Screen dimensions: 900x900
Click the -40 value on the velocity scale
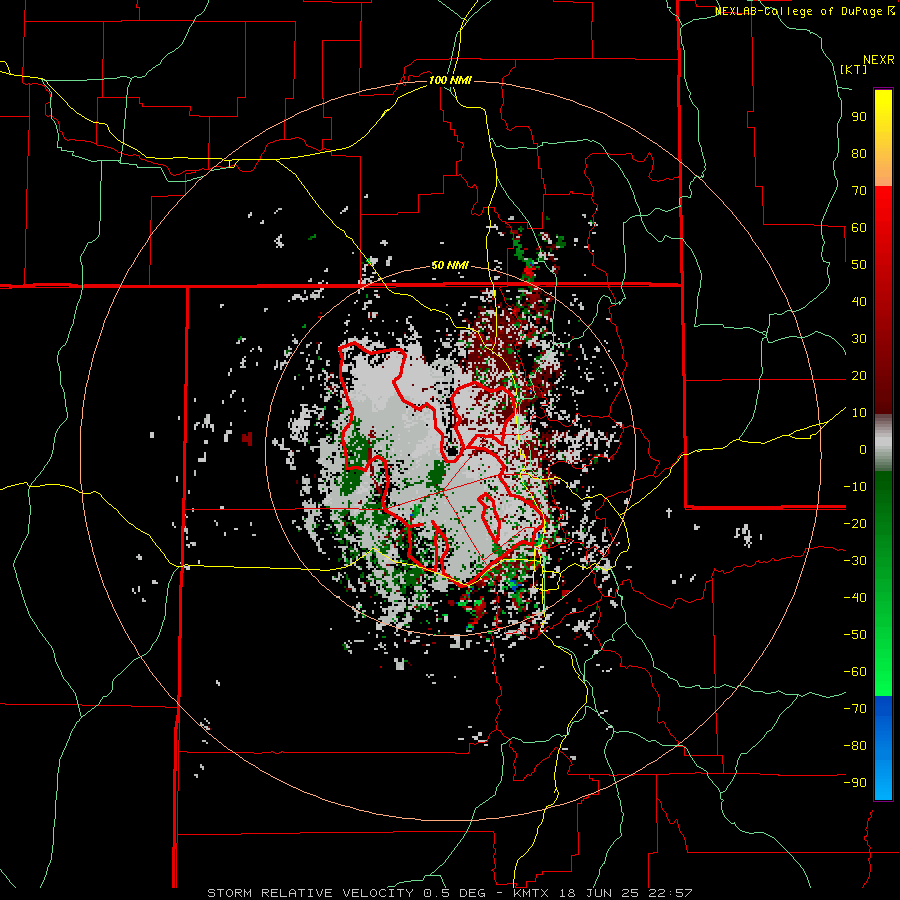(x=855, y=598)
